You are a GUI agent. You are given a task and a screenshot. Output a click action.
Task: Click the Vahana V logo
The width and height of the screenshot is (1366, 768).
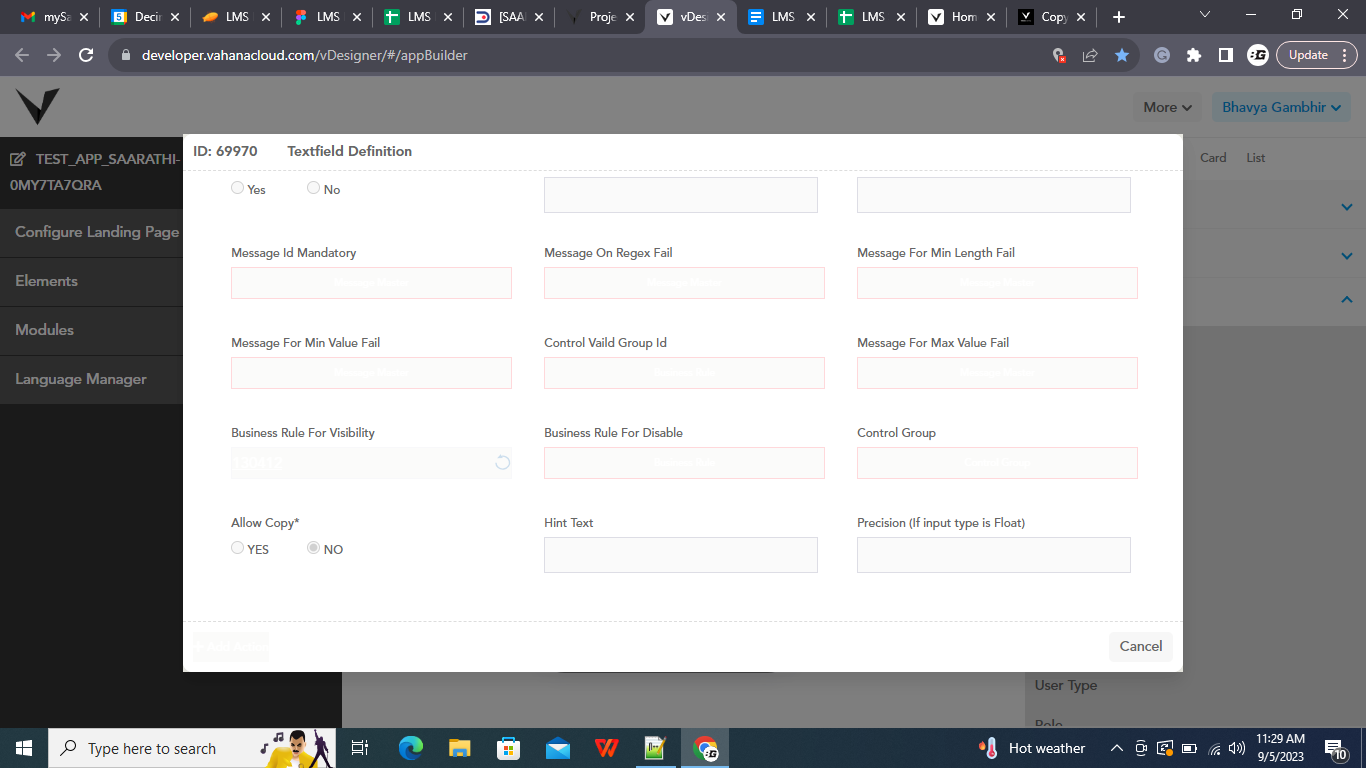pyautogui.click(x=38, y=106)
